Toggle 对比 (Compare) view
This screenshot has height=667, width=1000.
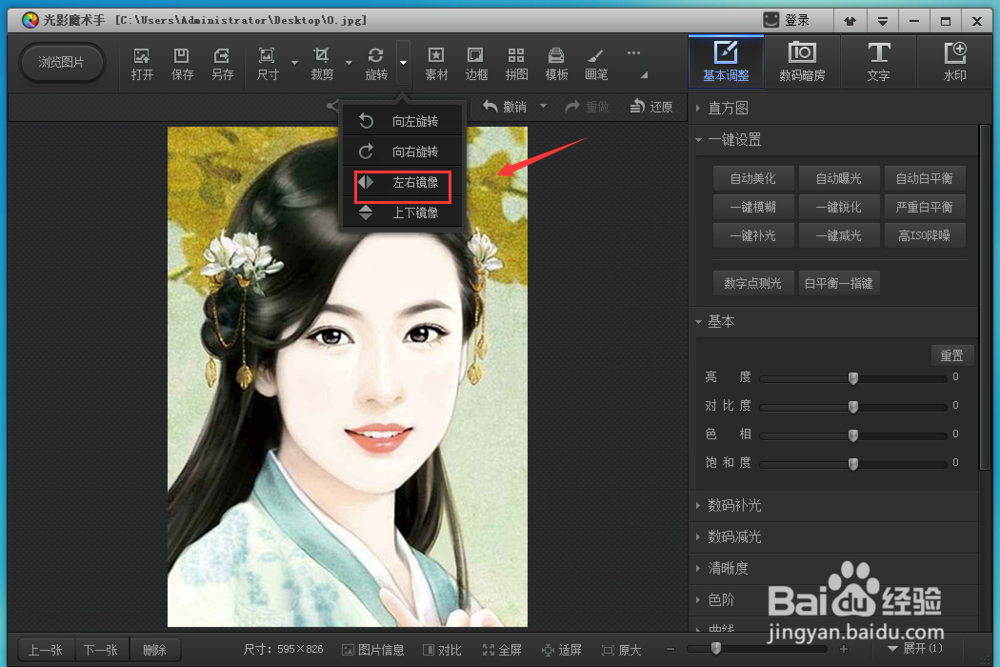pyautogui.click(x=442, y=650)
